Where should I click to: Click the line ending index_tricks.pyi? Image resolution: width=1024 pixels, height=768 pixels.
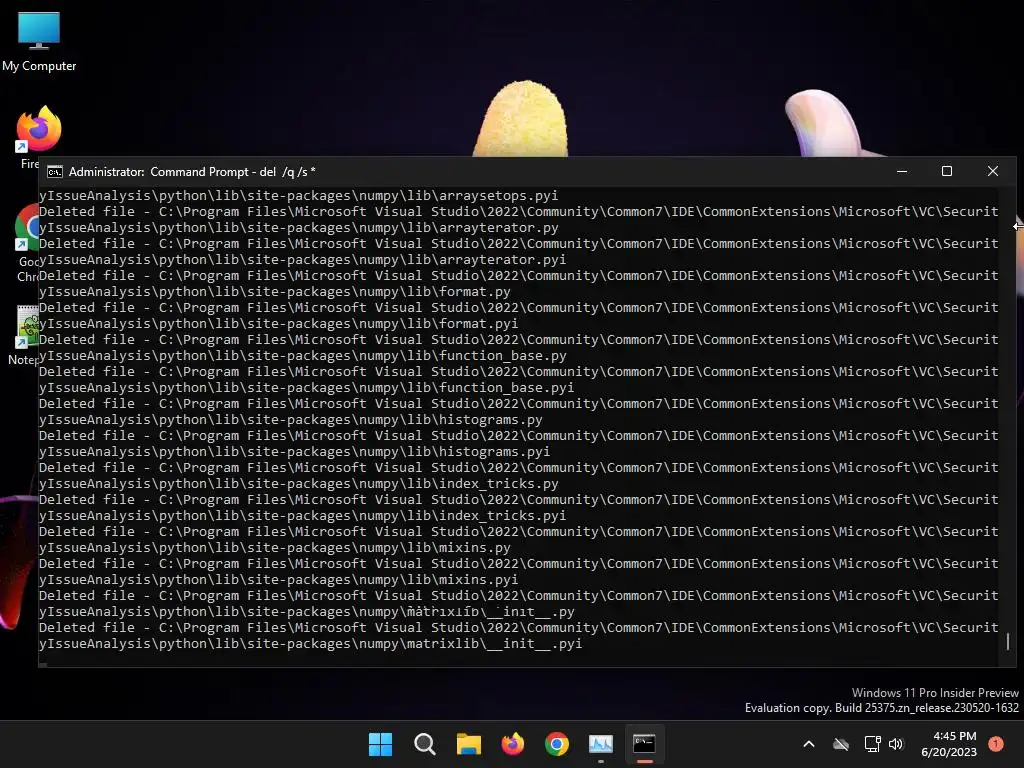(x=303, y=515)
